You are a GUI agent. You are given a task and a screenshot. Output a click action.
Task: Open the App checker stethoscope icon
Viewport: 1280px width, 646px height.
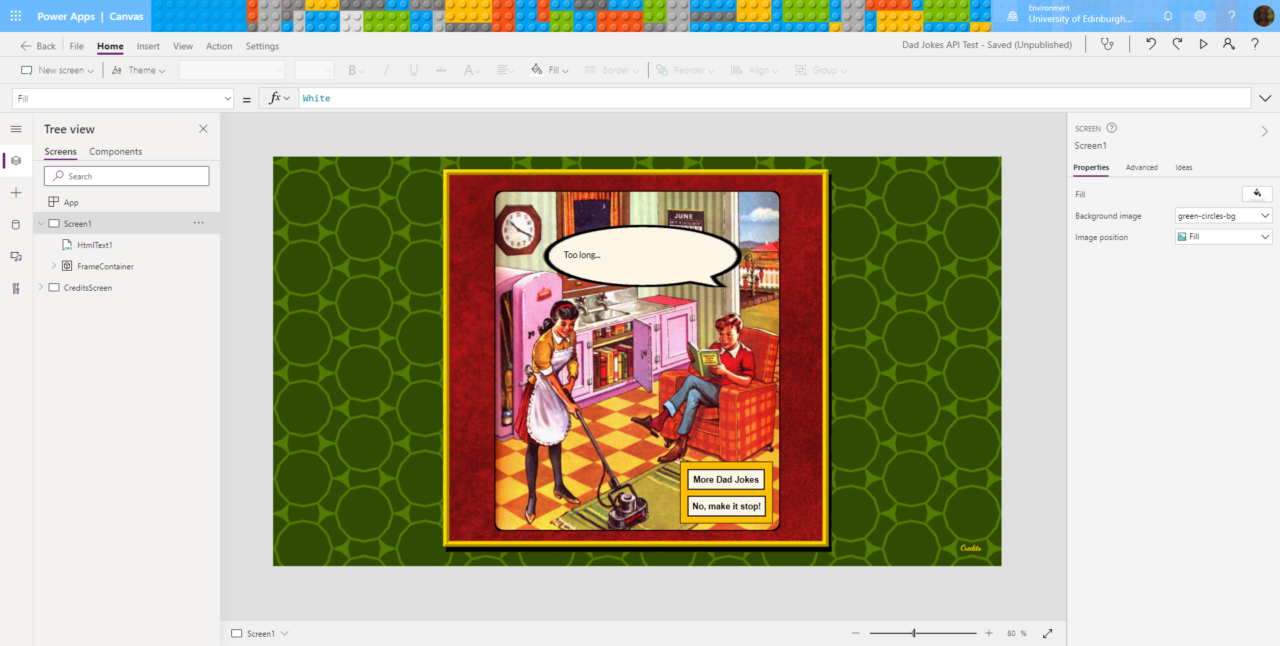[1106, 44]
